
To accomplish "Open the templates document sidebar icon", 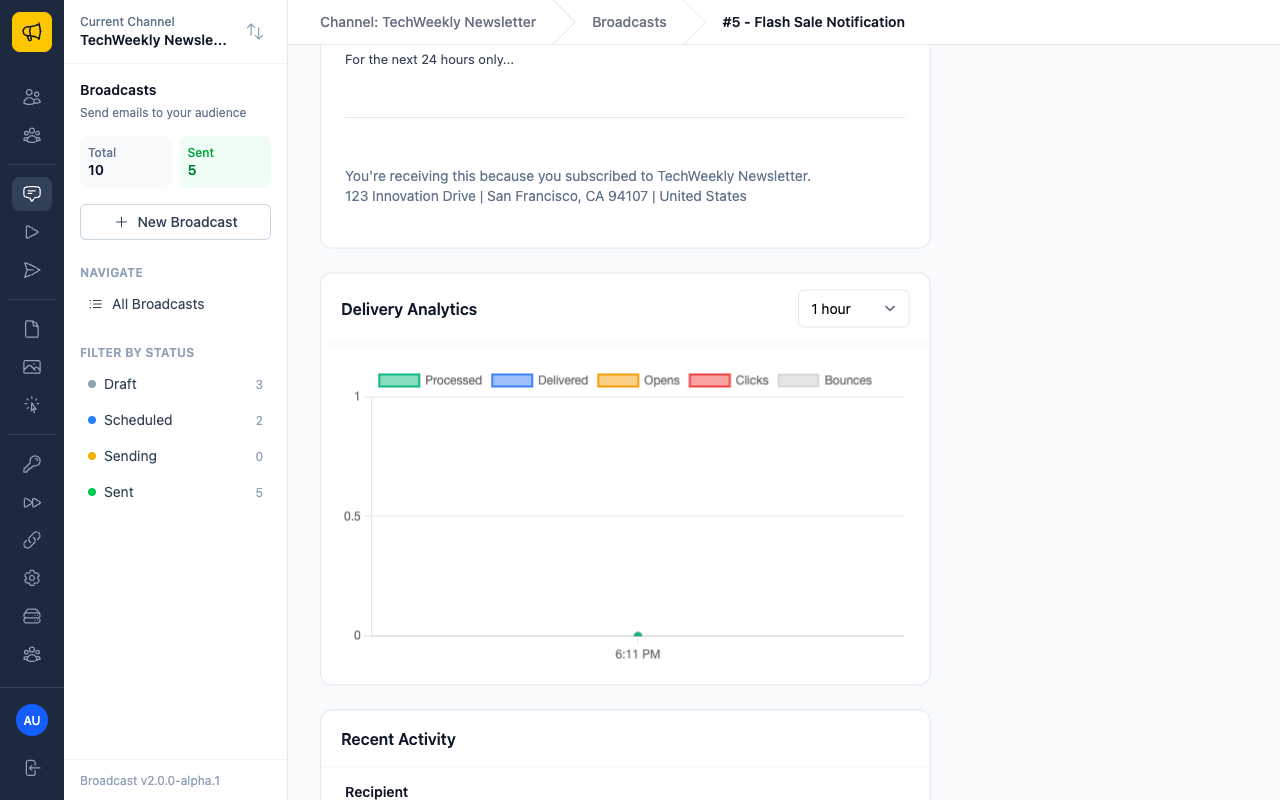I will click(x=32, y=329).
